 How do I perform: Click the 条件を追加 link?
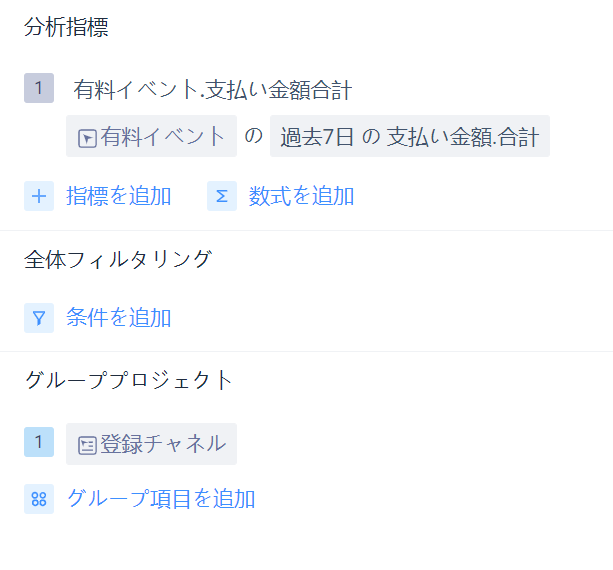tap(119, 317)
